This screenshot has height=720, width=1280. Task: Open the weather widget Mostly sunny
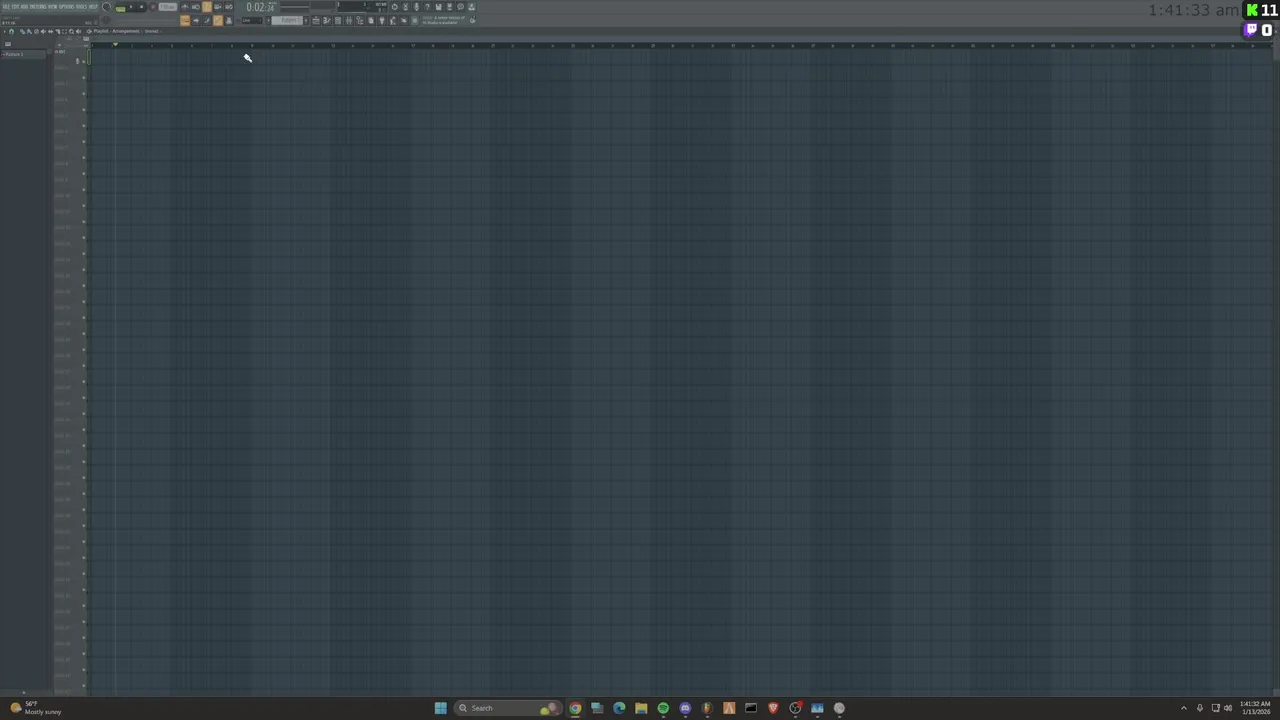tap(35, 708)
